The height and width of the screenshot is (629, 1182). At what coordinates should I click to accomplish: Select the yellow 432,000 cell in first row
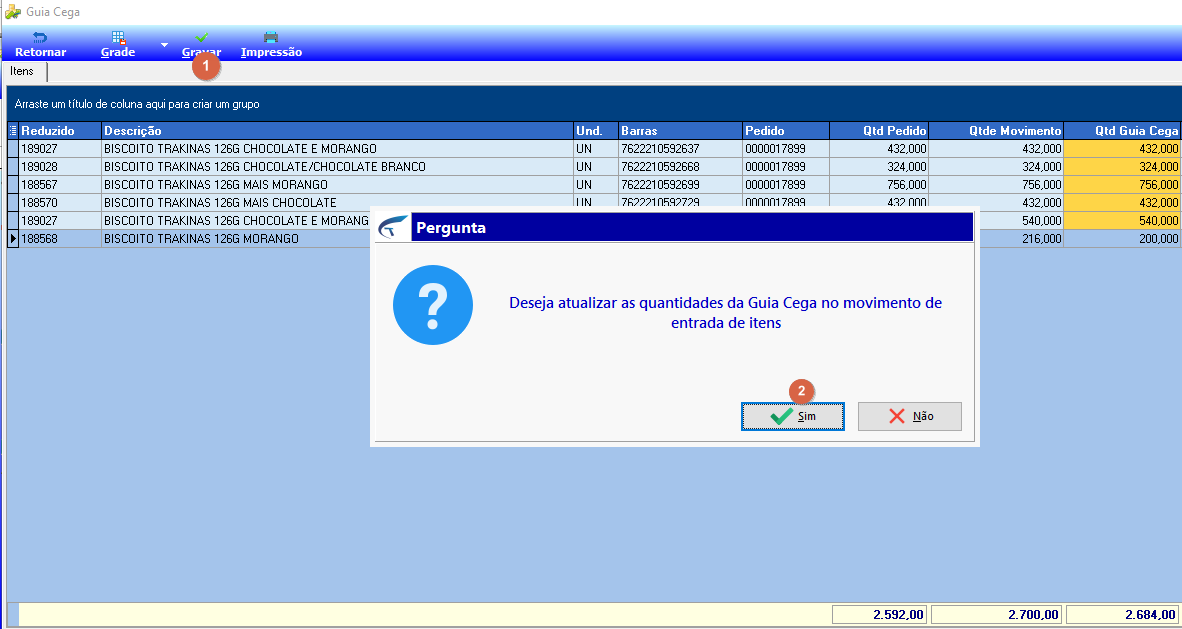[x=1122, y=149]
